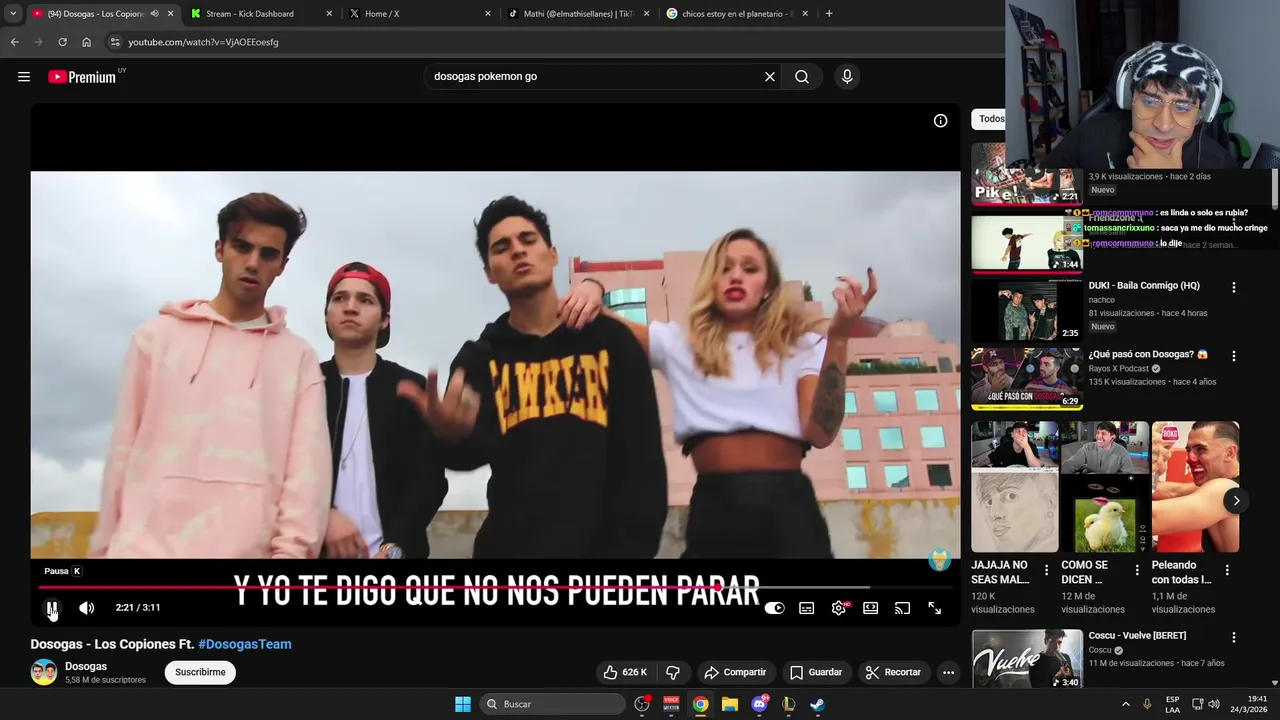This screenshot has height=720, width=1280.
Task: Cast video to a TV device
Action: click(x=902, y=608)
